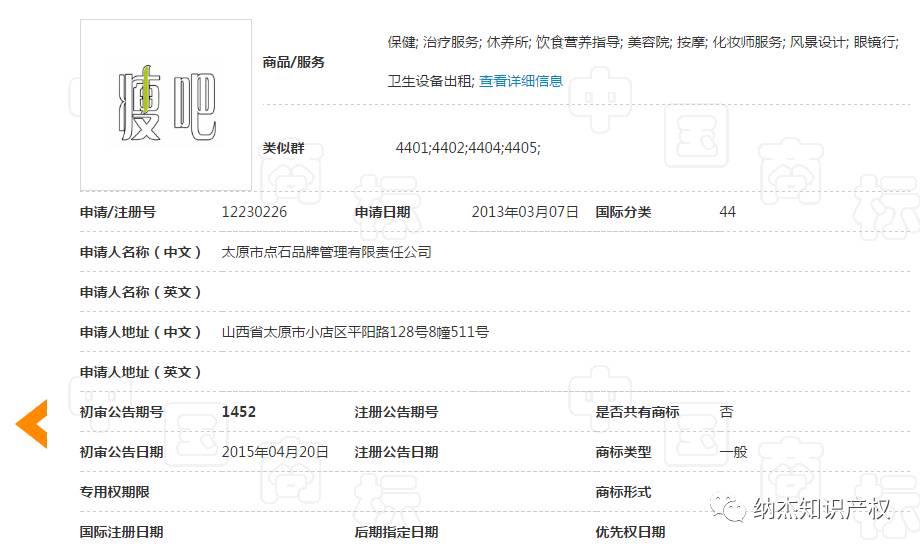Click the trademark type value 一般

coord(733,452)
